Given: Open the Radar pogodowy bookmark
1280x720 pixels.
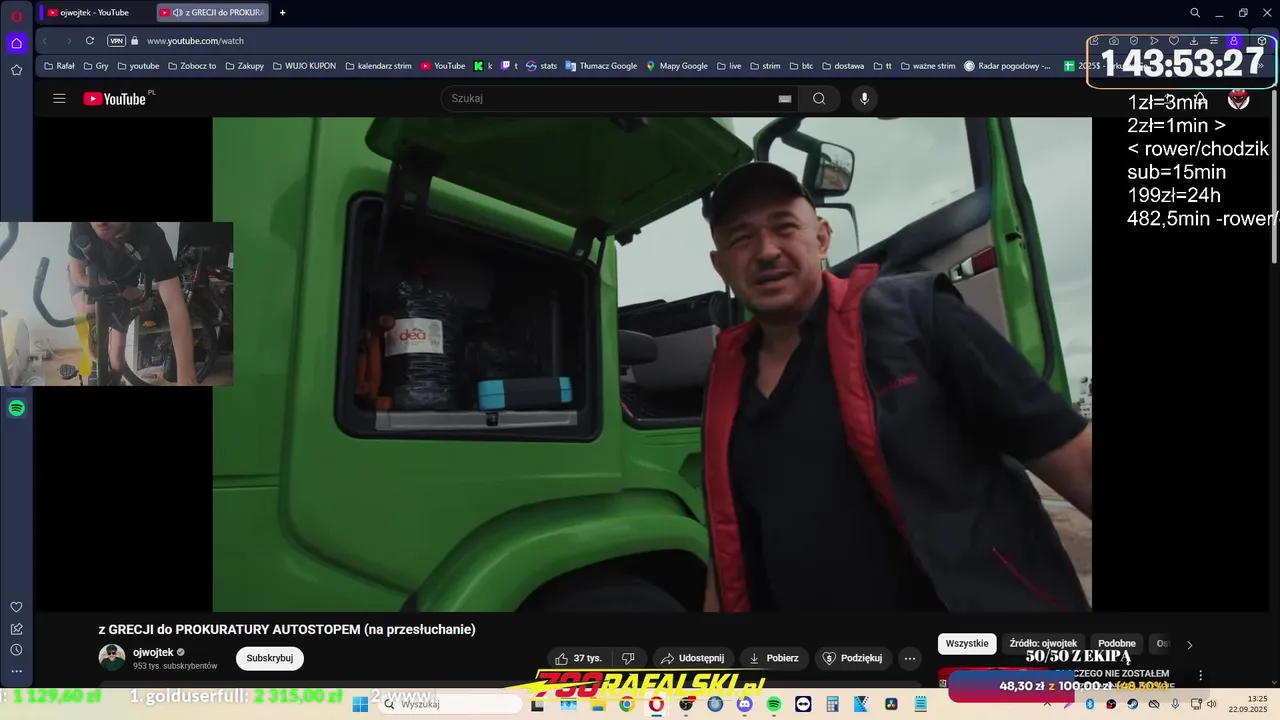Looking at the screenshot, I should tap(1007, 66).
